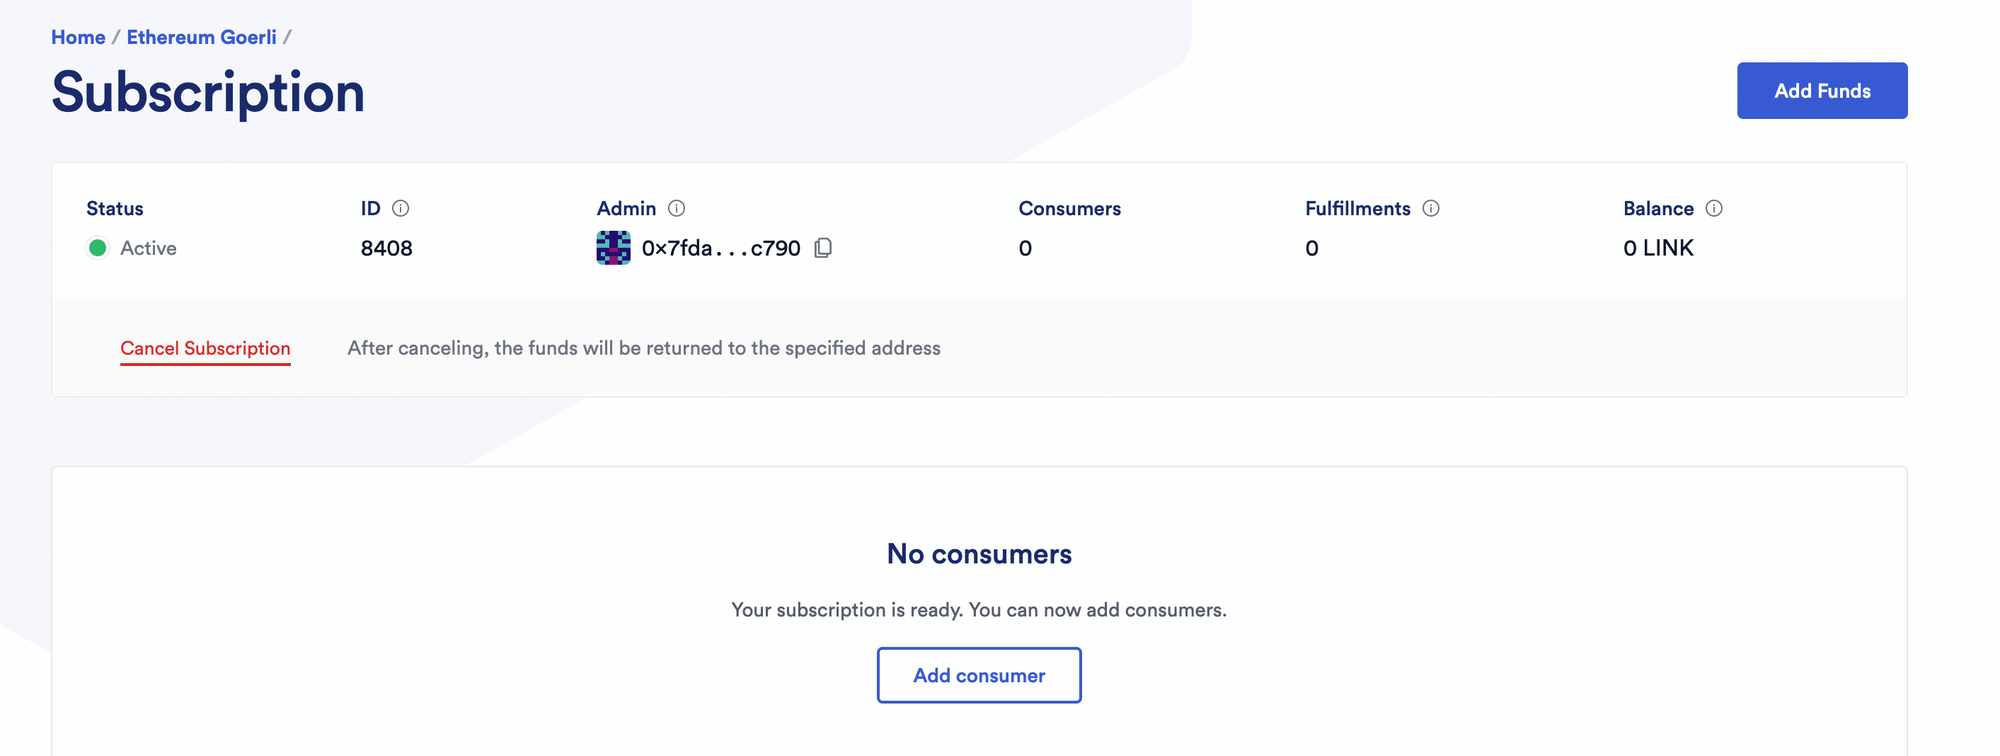Click the Fulfillments count of zero
Image resolution: width=2000 pixels, height=756 pixels.
click(x=1311, y=248)
